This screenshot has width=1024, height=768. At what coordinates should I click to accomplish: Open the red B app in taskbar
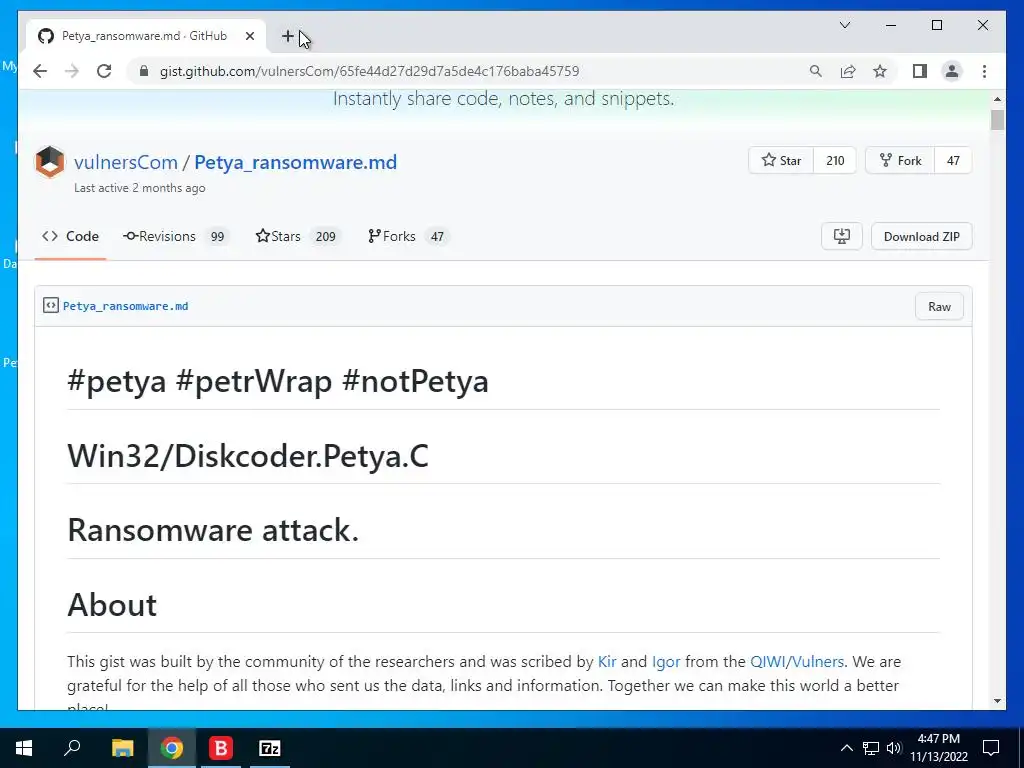221,748
